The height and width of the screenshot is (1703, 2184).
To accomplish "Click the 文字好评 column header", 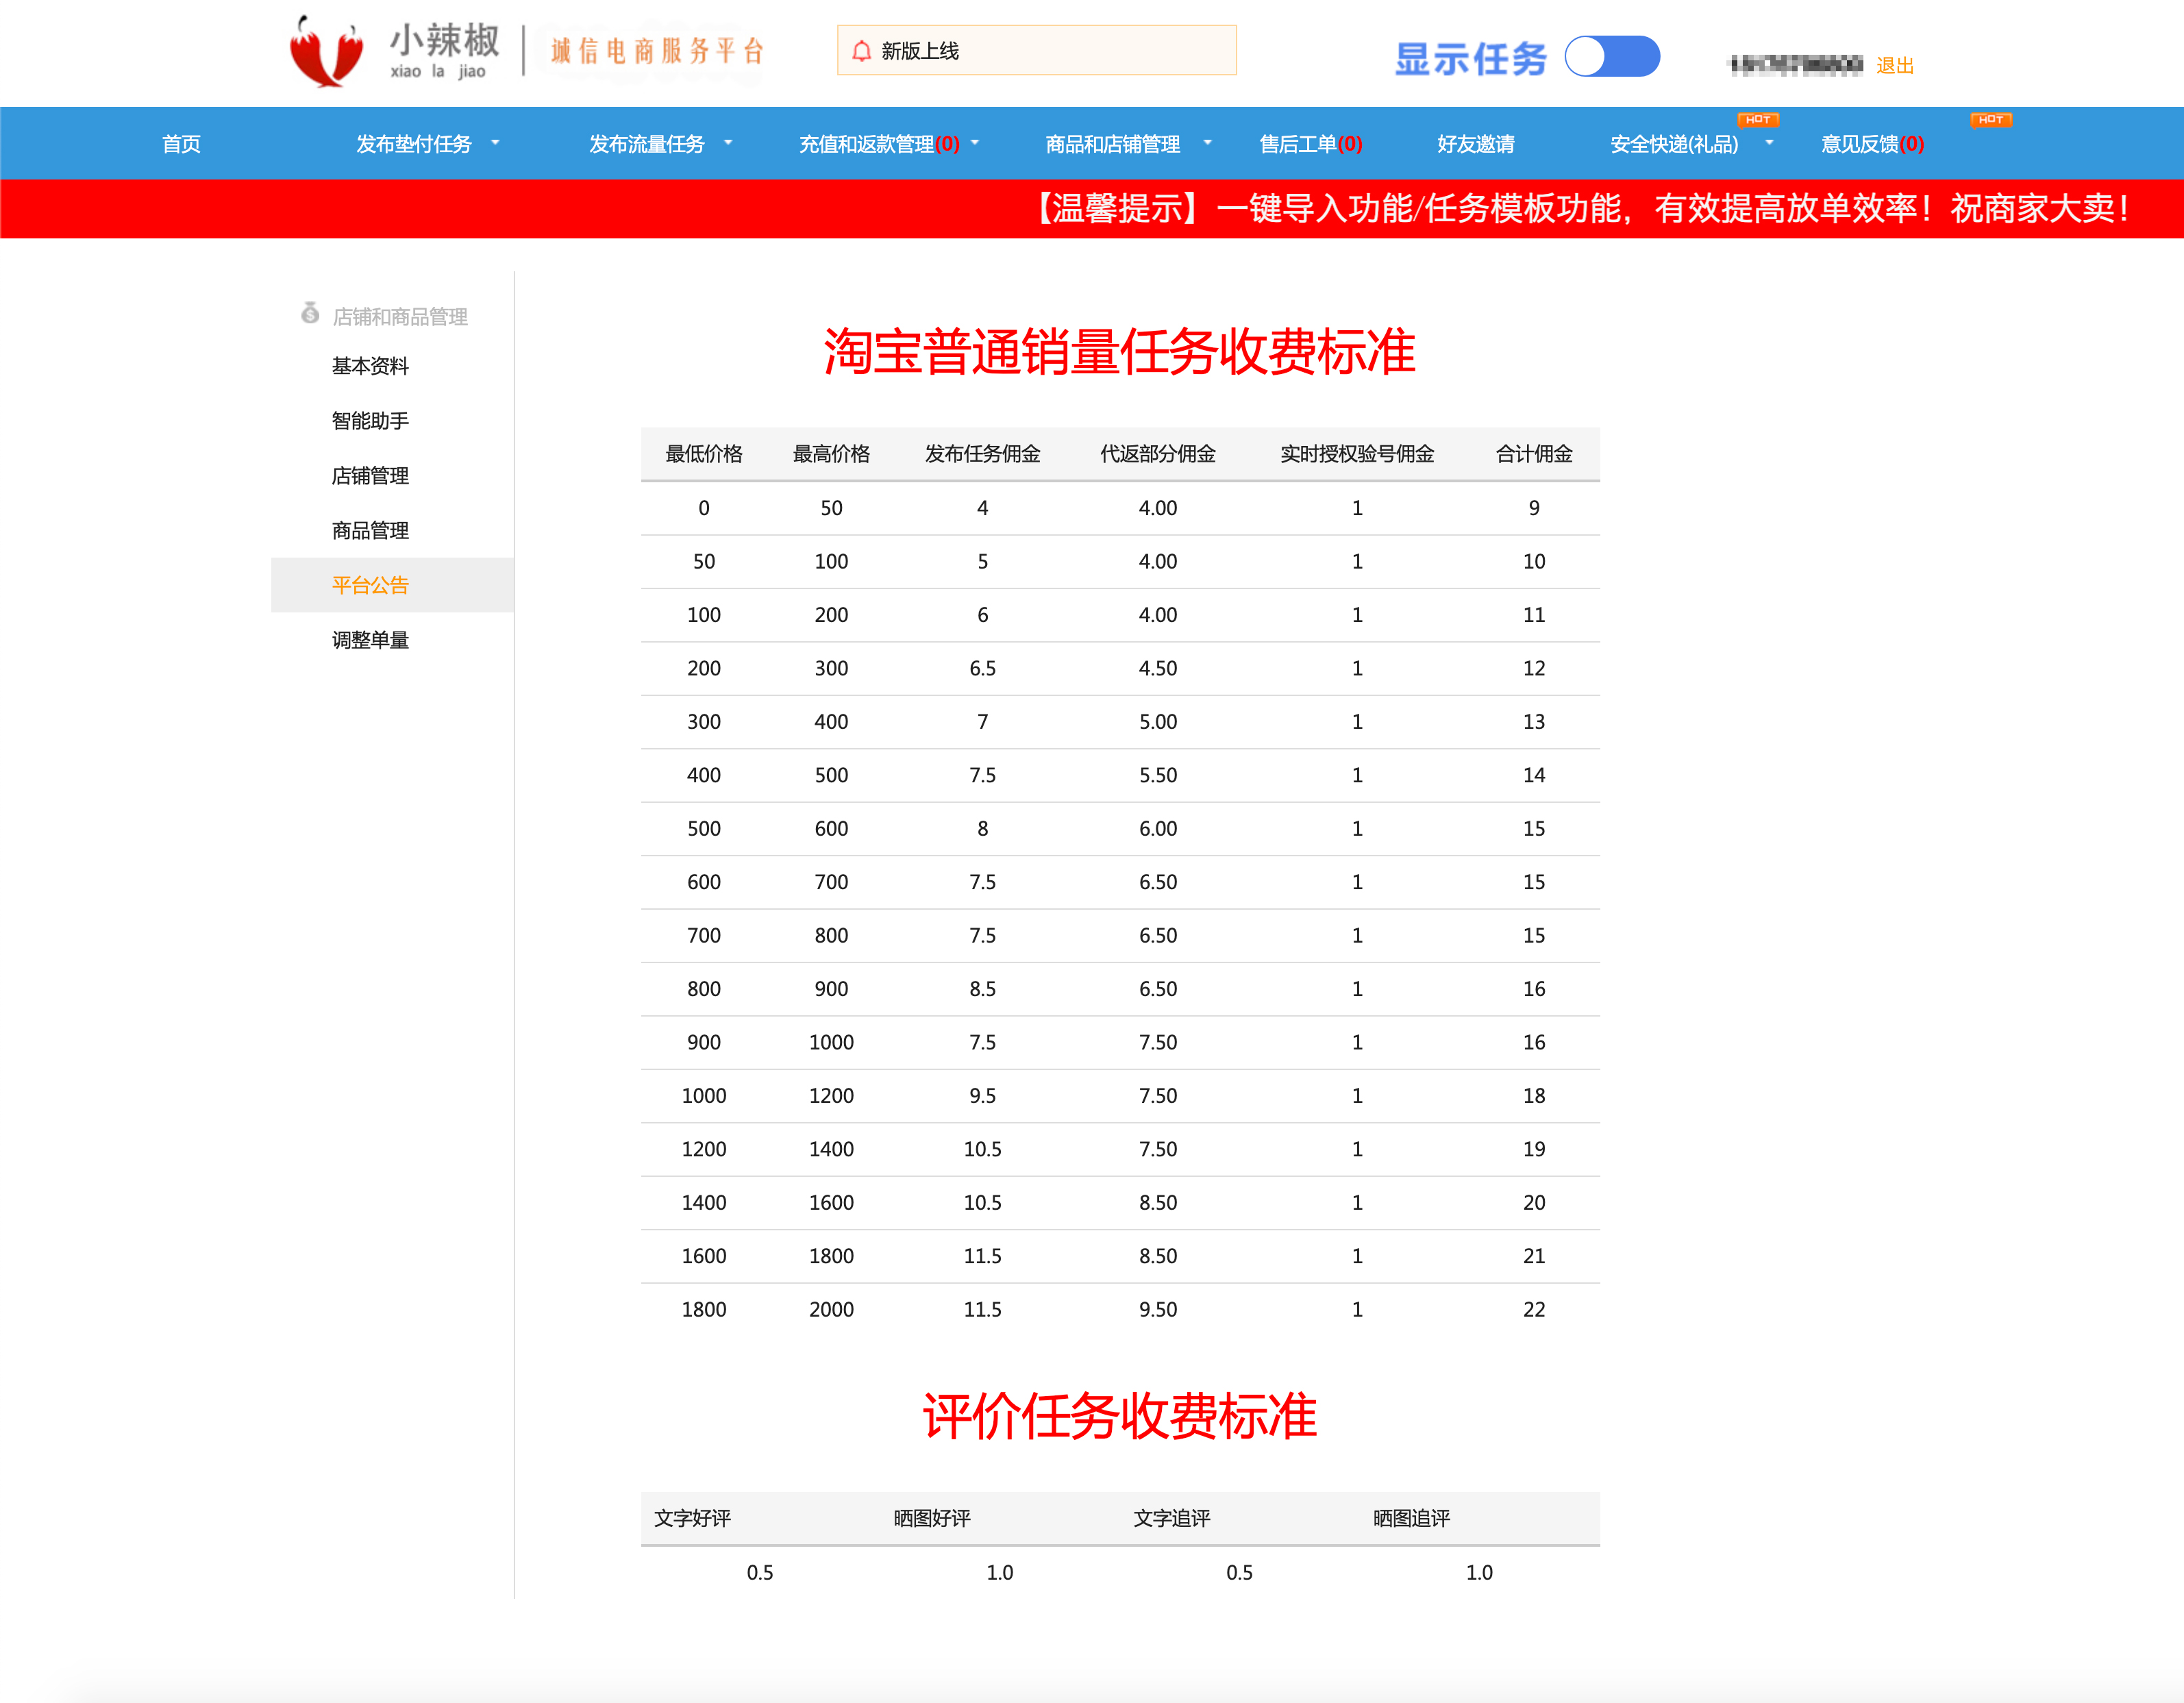I will pos(692,1518).
